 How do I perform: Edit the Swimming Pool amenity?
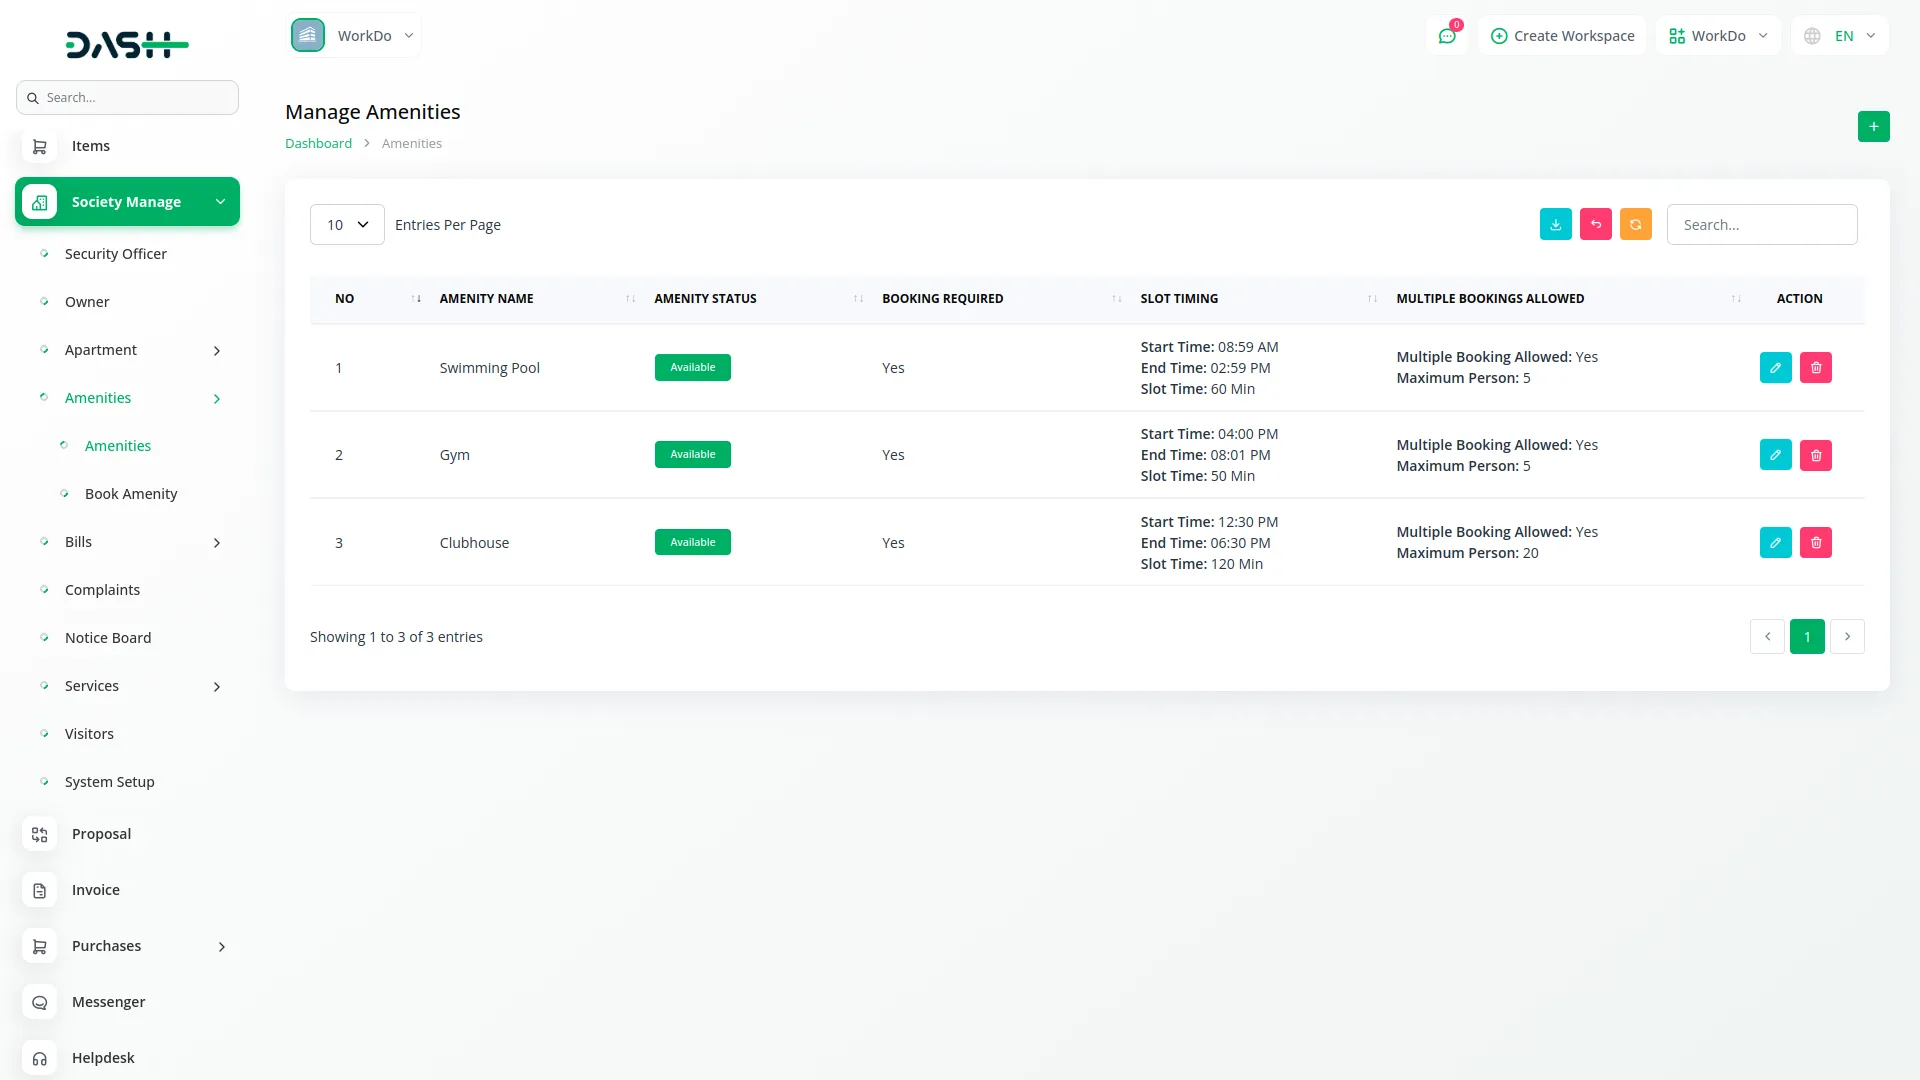[x=1775, y=368]
